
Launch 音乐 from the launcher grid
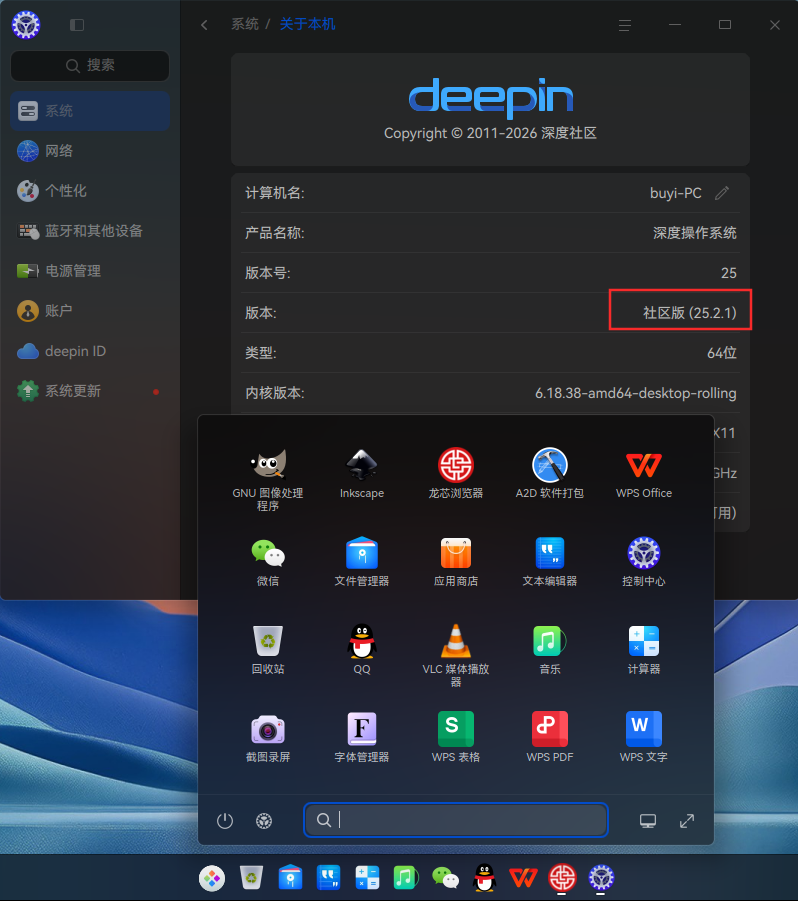point(550,649)
